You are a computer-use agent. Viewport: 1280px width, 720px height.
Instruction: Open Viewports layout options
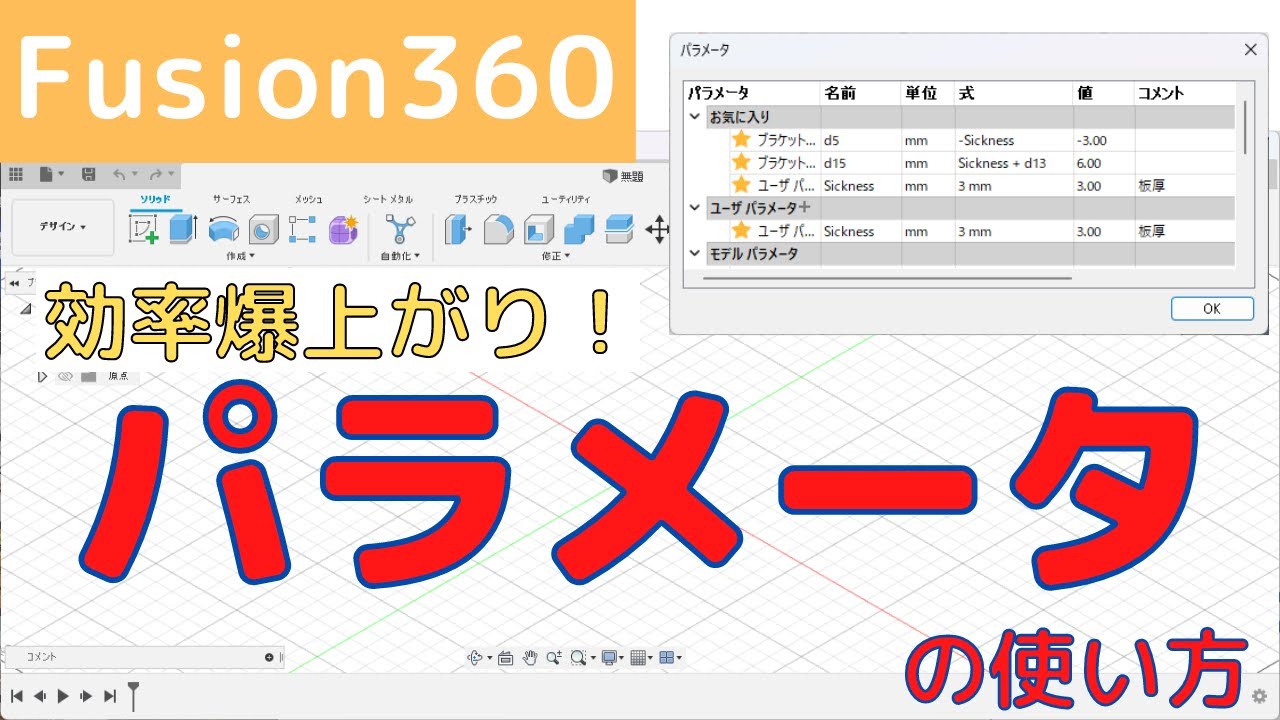click(666, 657)
